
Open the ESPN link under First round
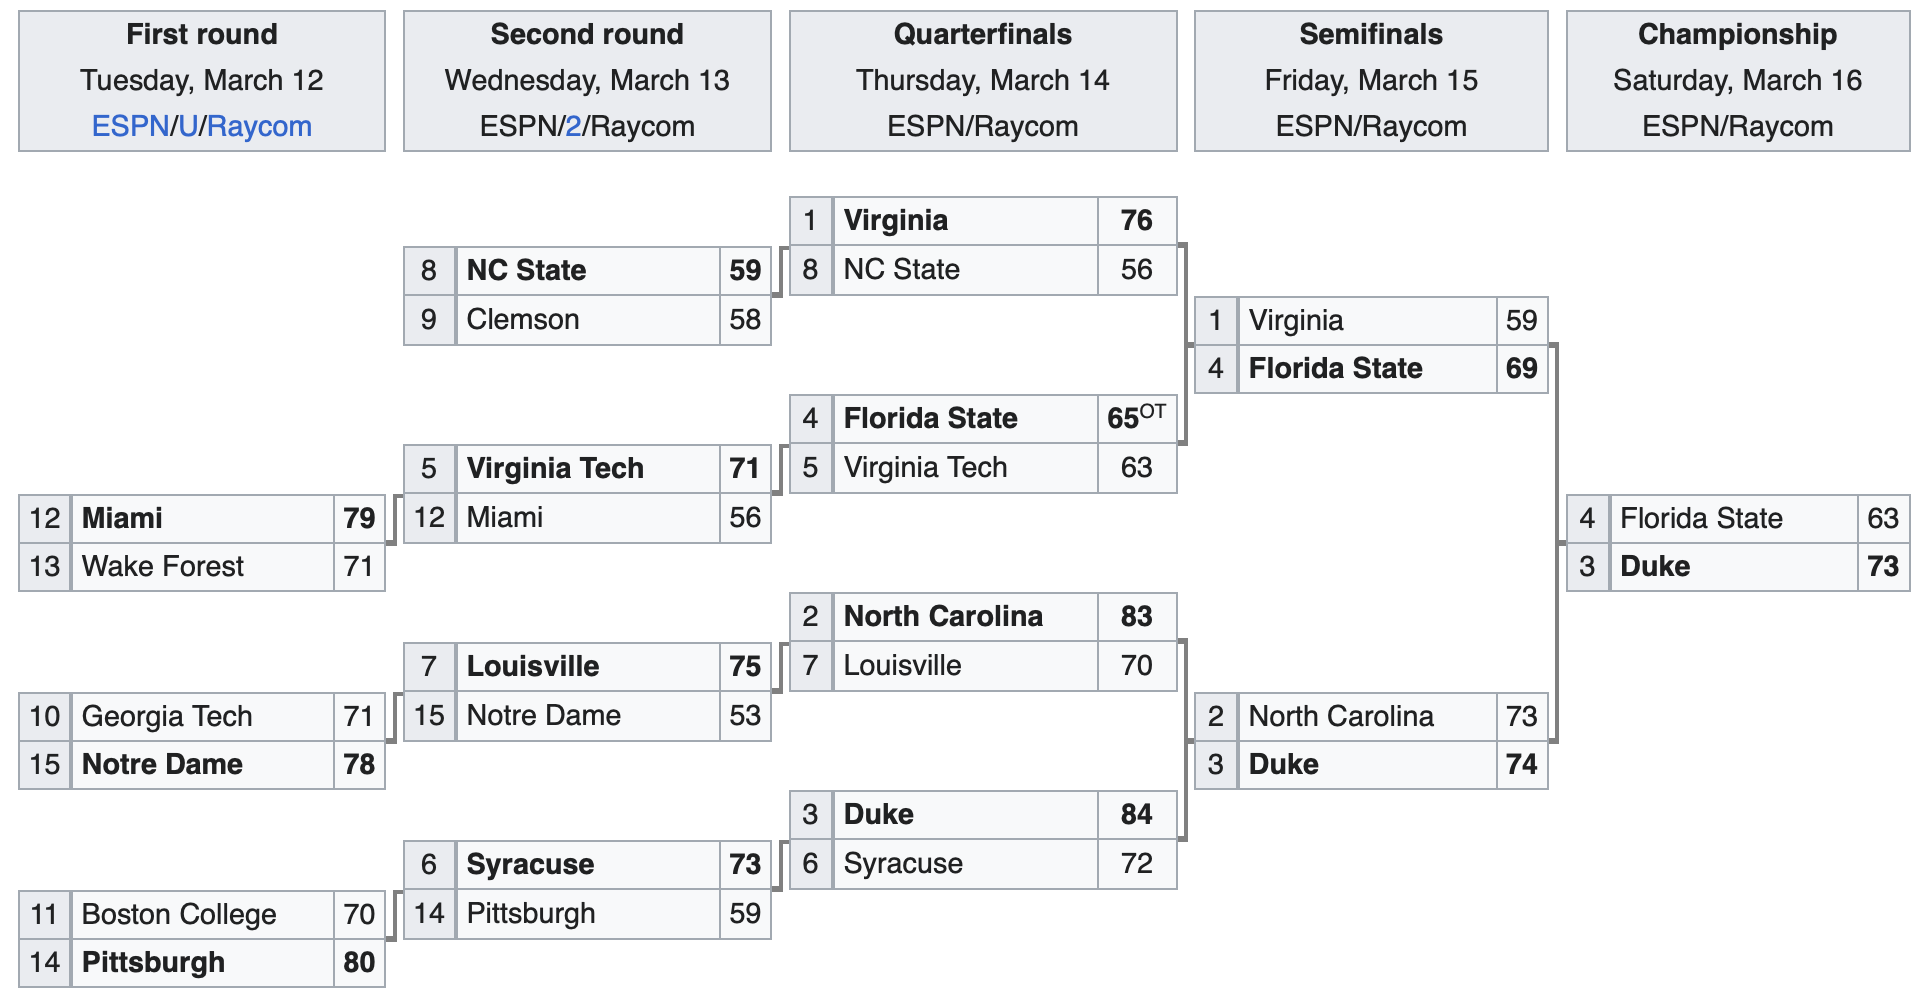tap(130, 126)
